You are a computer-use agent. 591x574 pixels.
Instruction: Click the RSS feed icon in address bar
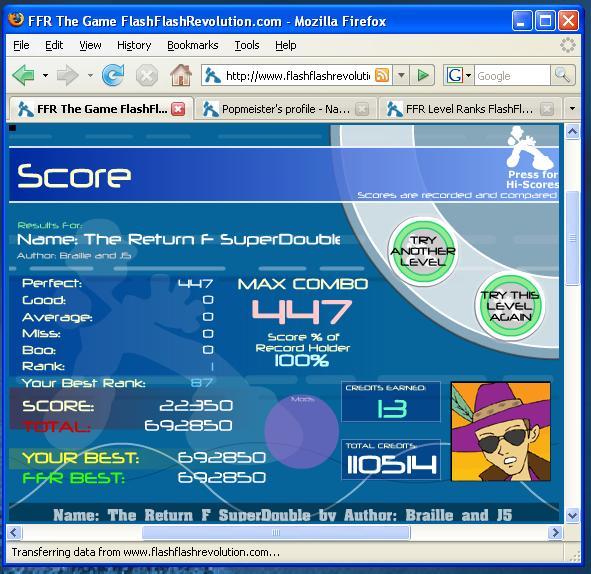click(381, 75)
